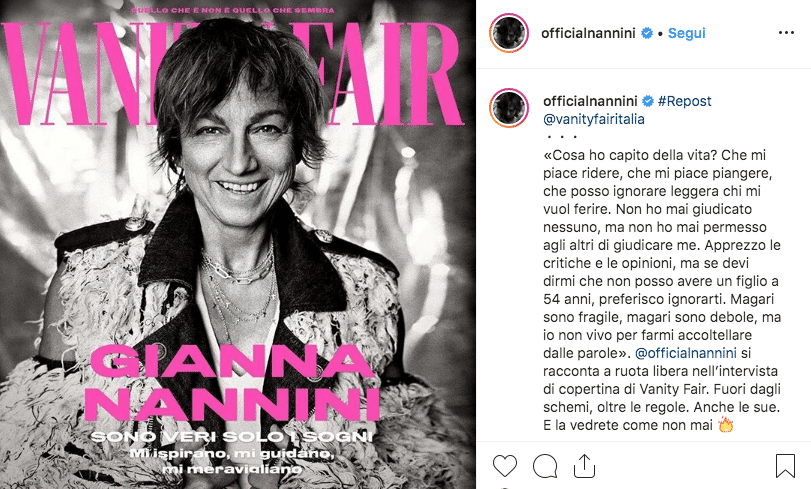Open the caption profile avatar of officialnannini
This screenshot has width=811, height=489.
pos(509,108)
